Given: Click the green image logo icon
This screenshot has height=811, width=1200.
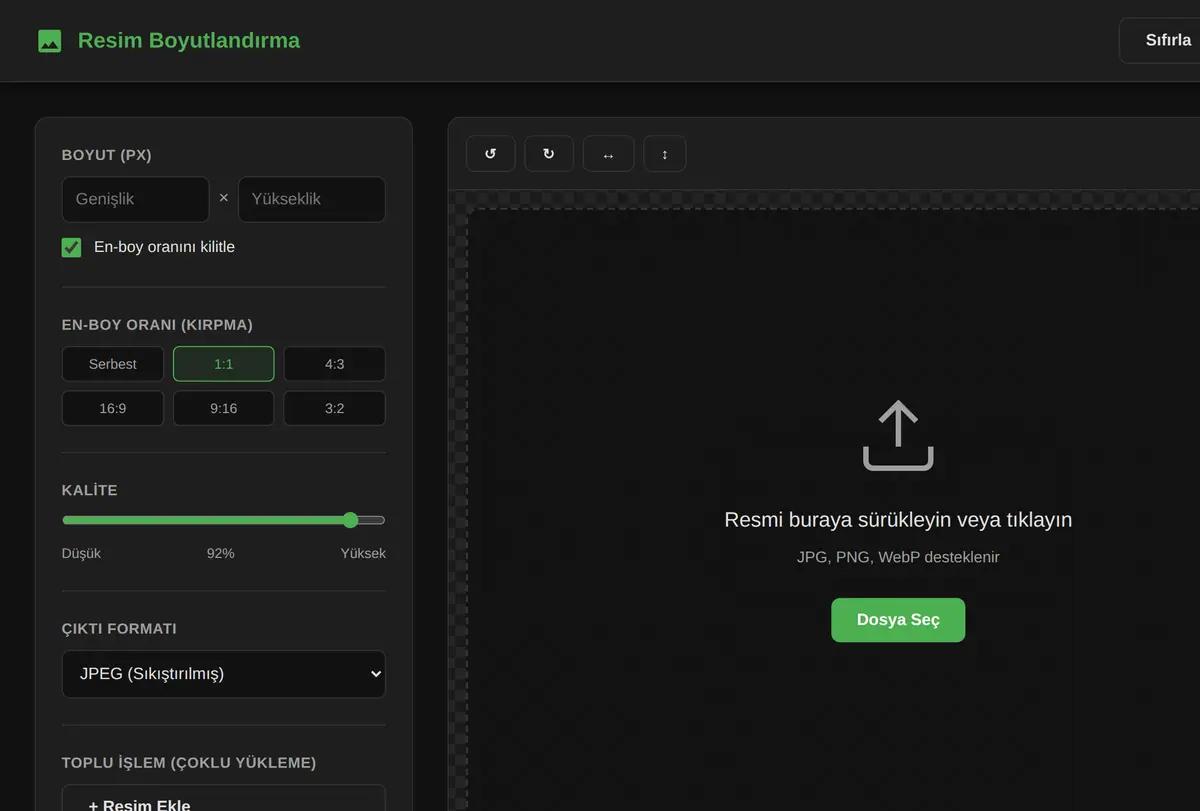Looking at the screenshot, I should click(x=50, y=41).
